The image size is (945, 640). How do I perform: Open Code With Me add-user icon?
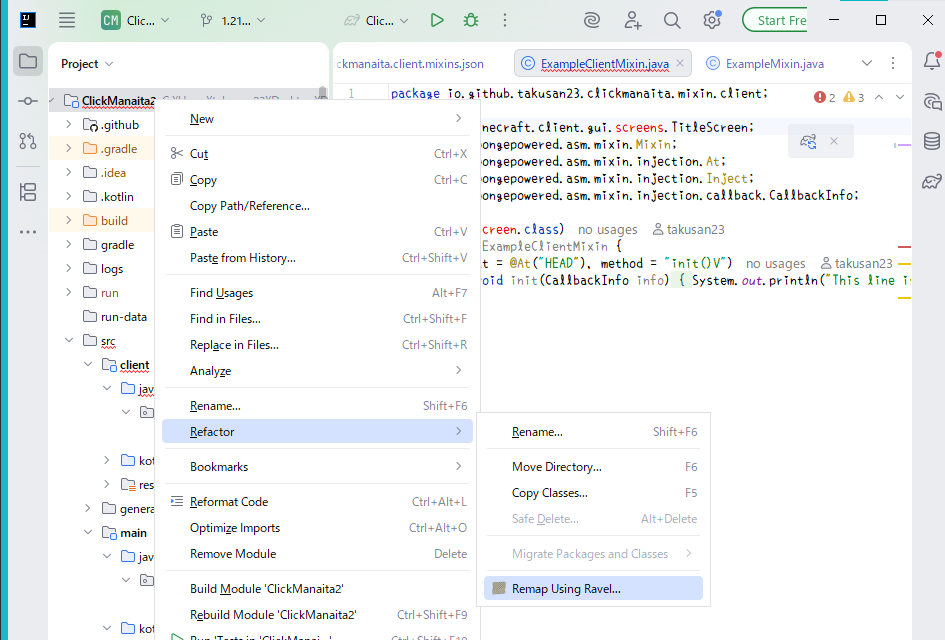[x=633, y=20]
